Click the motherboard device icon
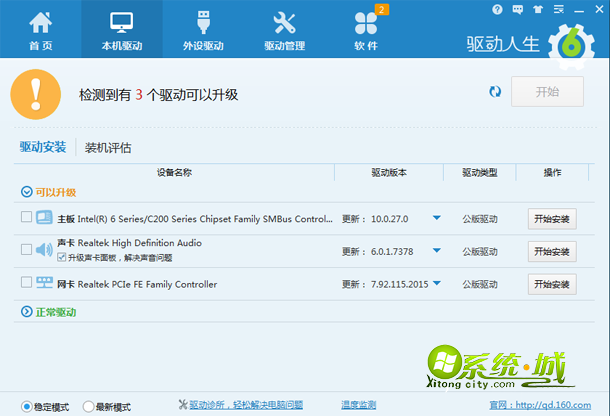The width and height of the screenshot is (610, 416). pyautogui.click(x=44, y=218)
